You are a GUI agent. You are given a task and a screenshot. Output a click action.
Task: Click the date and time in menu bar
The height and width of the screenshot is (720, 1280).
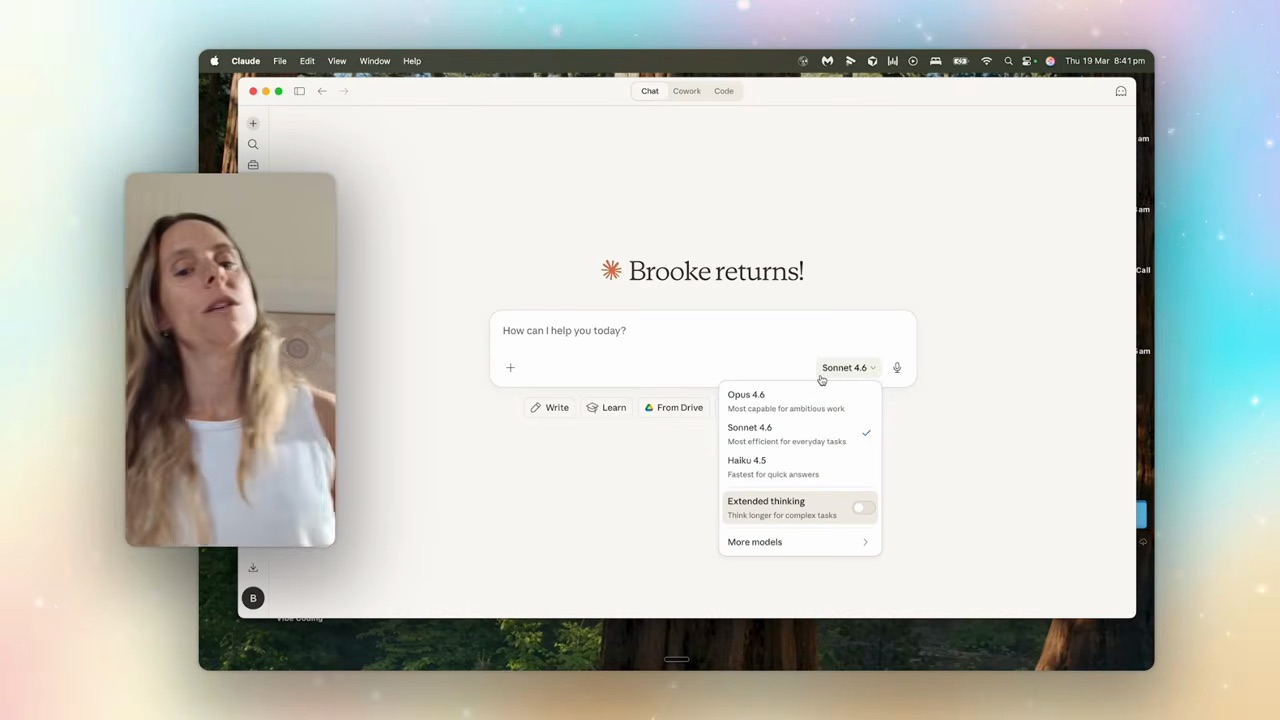1105,61
